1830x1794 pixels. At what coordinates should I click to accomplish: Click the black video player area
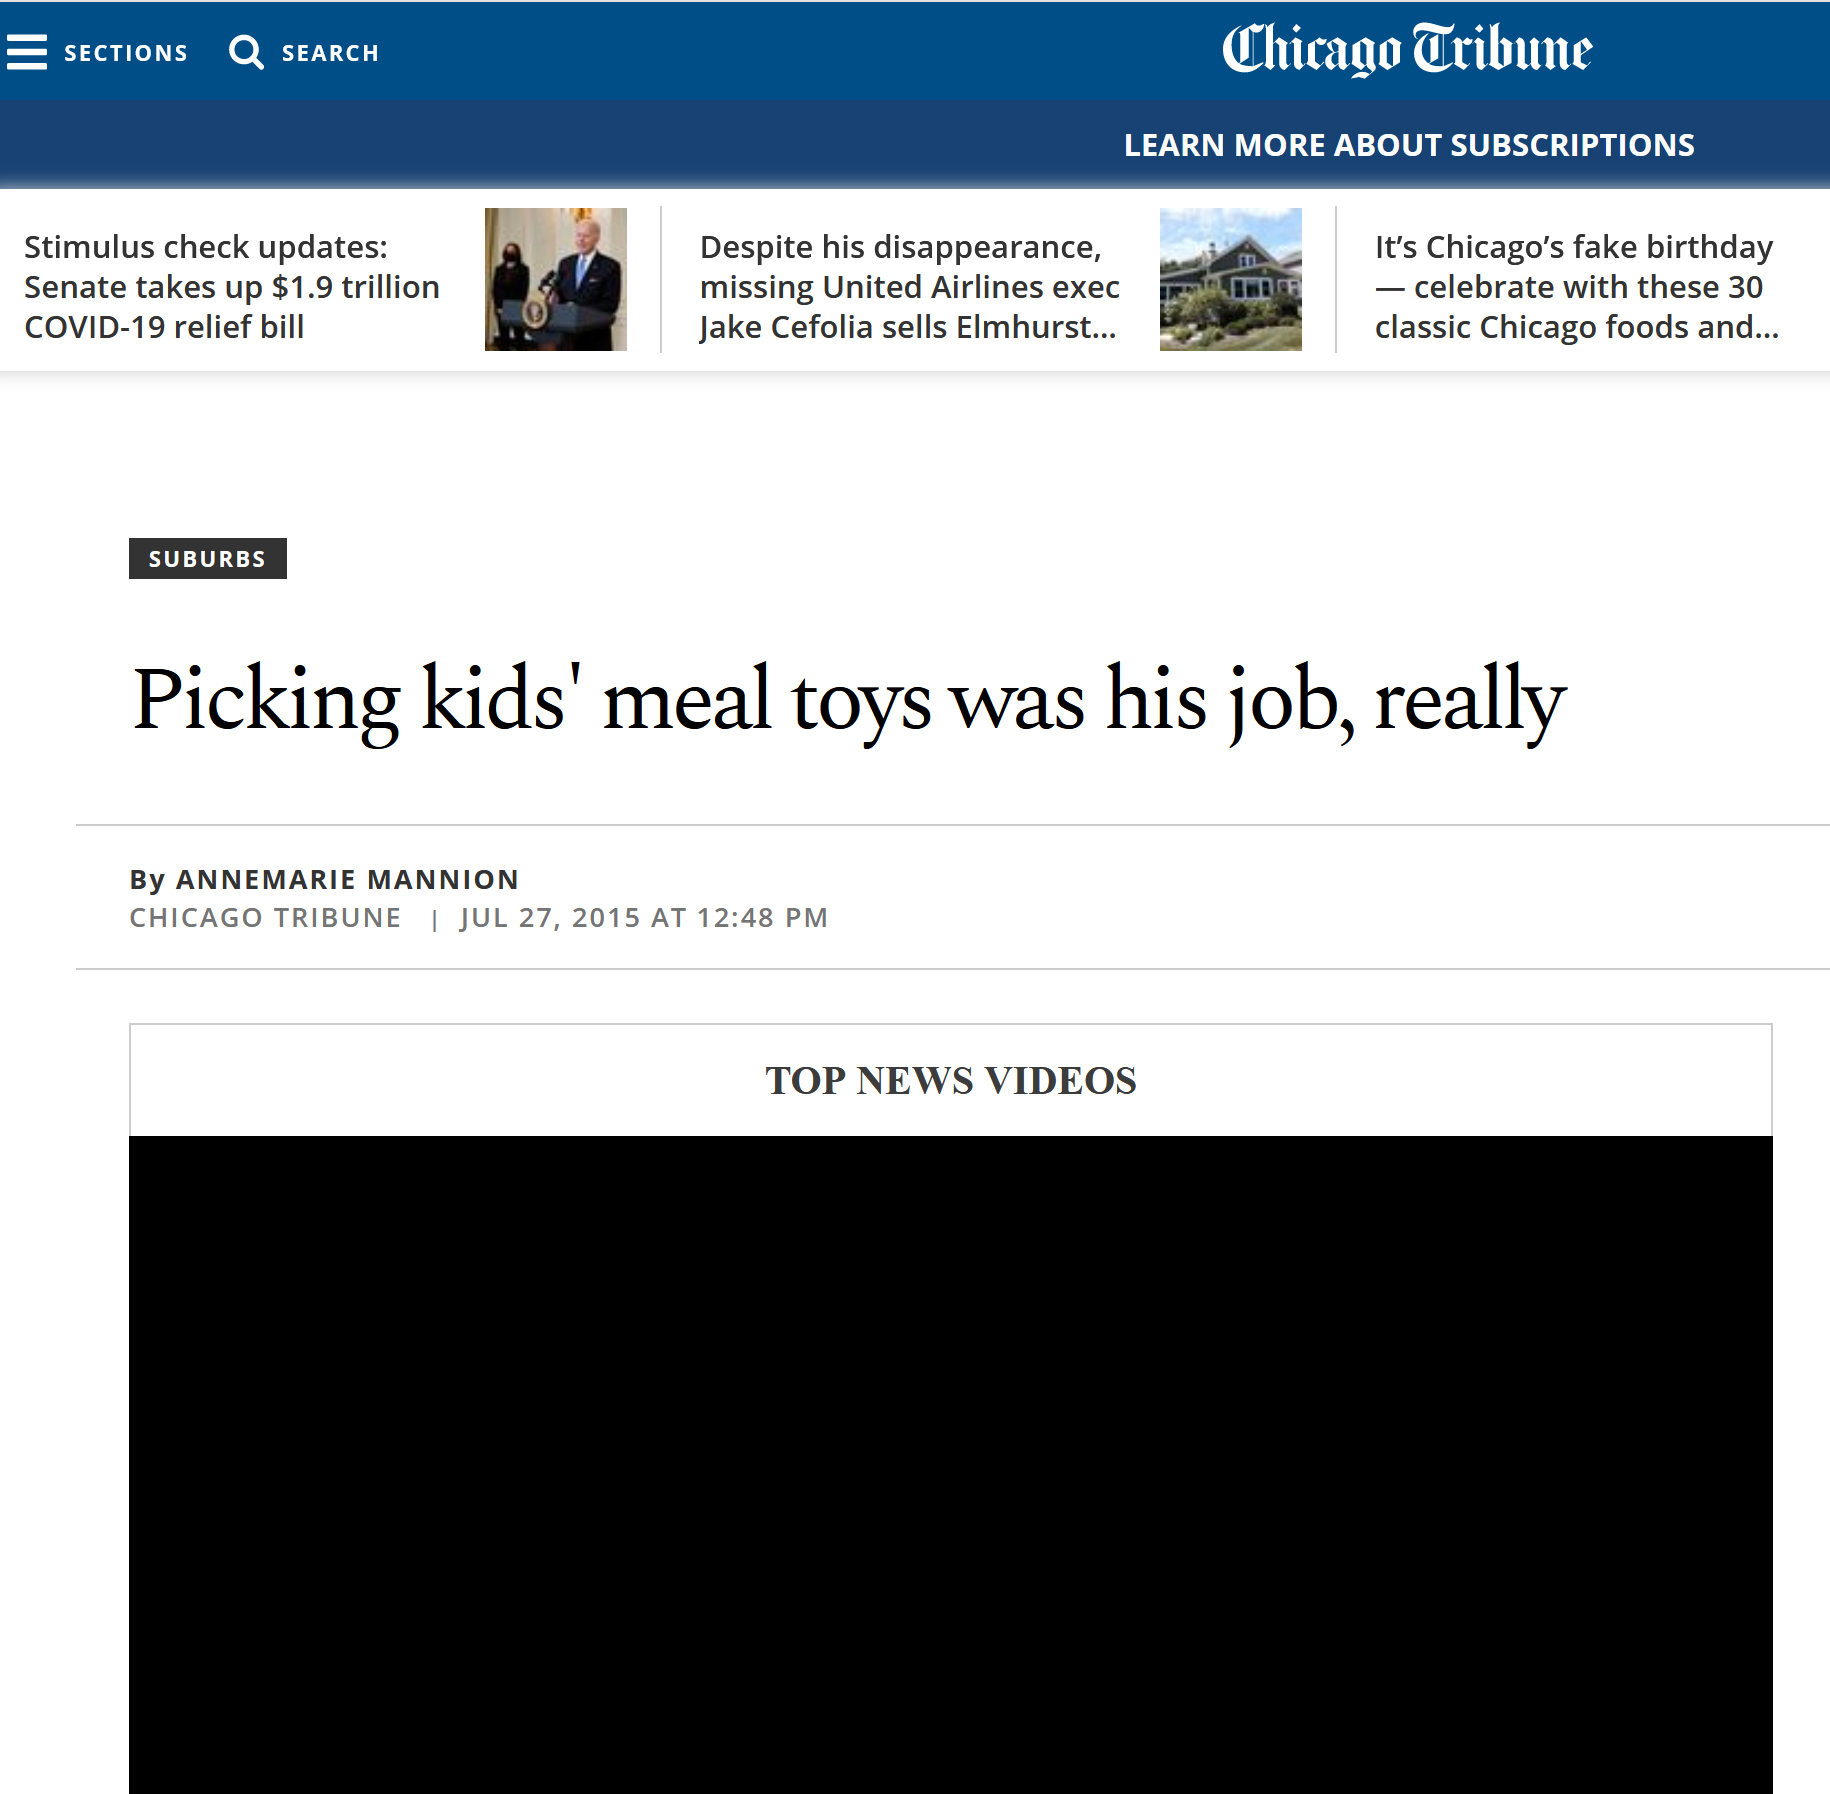coord(950,1460)
